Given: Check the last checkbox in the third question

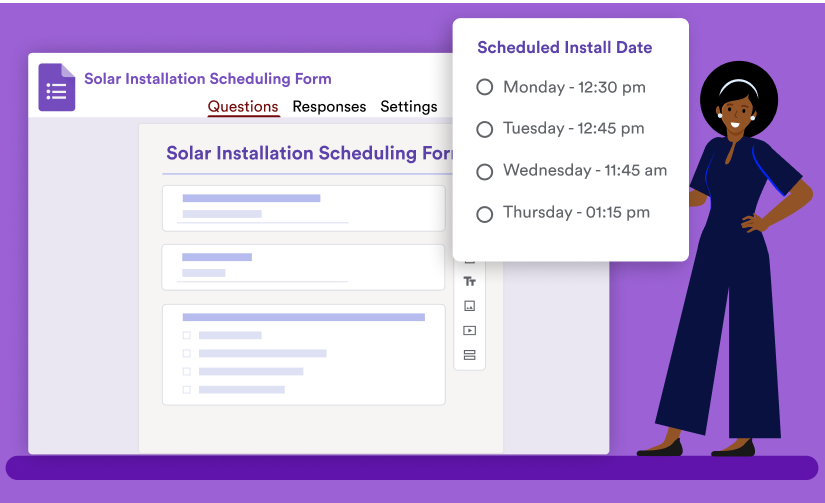Looking at the screenshot, I should pos(186,389).
